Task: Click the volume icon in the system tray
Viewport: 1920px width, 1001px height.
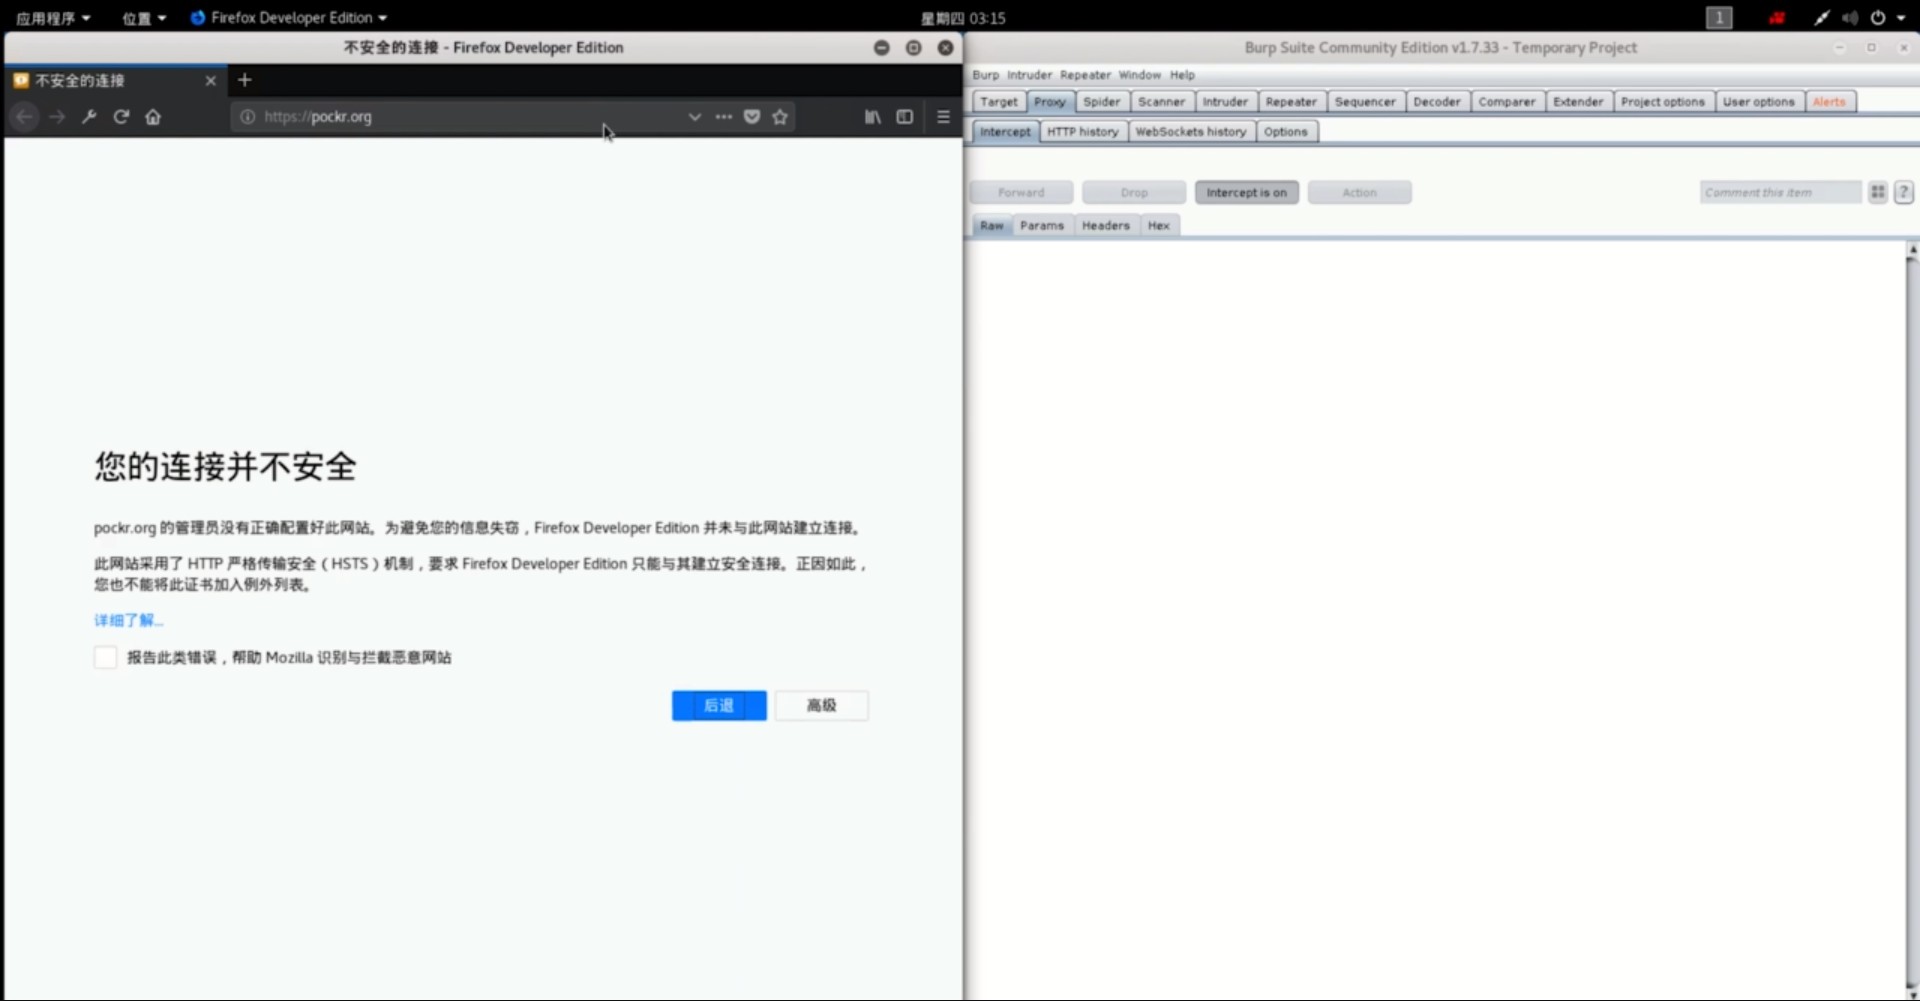Action: click(x=1850, y=18)
